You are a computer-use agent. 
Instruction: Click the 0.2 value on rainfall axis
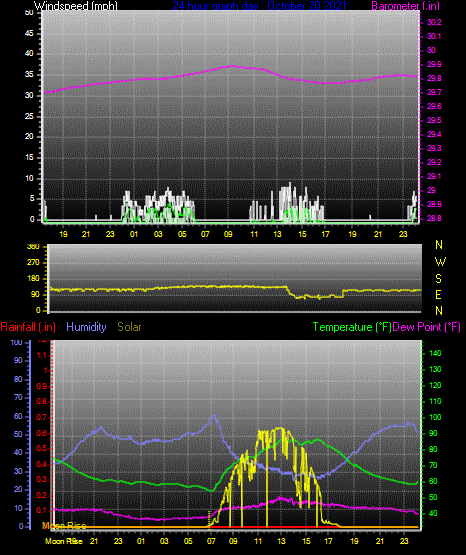tap(42, 495)
